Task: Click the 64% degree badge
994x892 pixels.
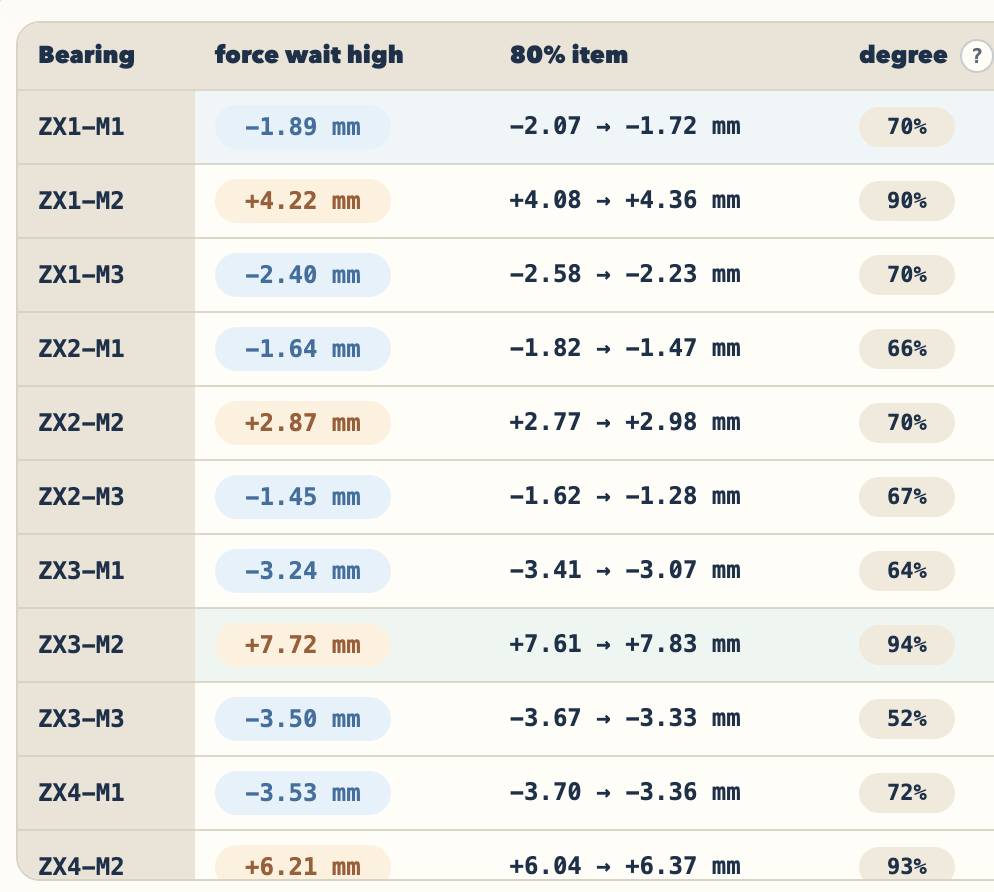Action: coord(907,571)
